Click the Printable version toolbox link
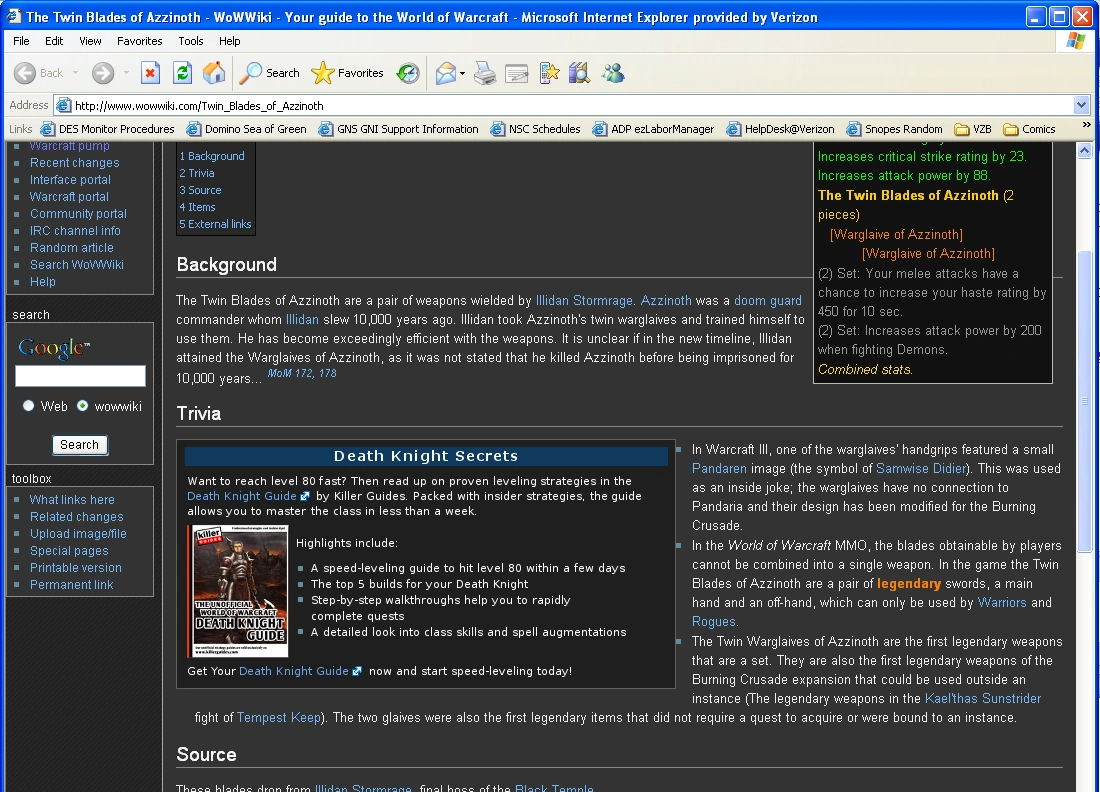 (76, 568)
